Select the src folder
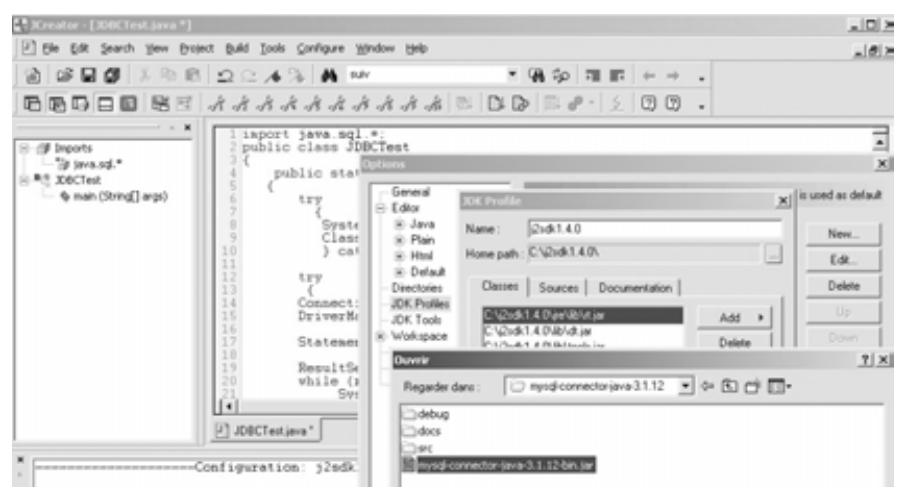This screenshot has height=494, width=907. click(x=418, y=448)
